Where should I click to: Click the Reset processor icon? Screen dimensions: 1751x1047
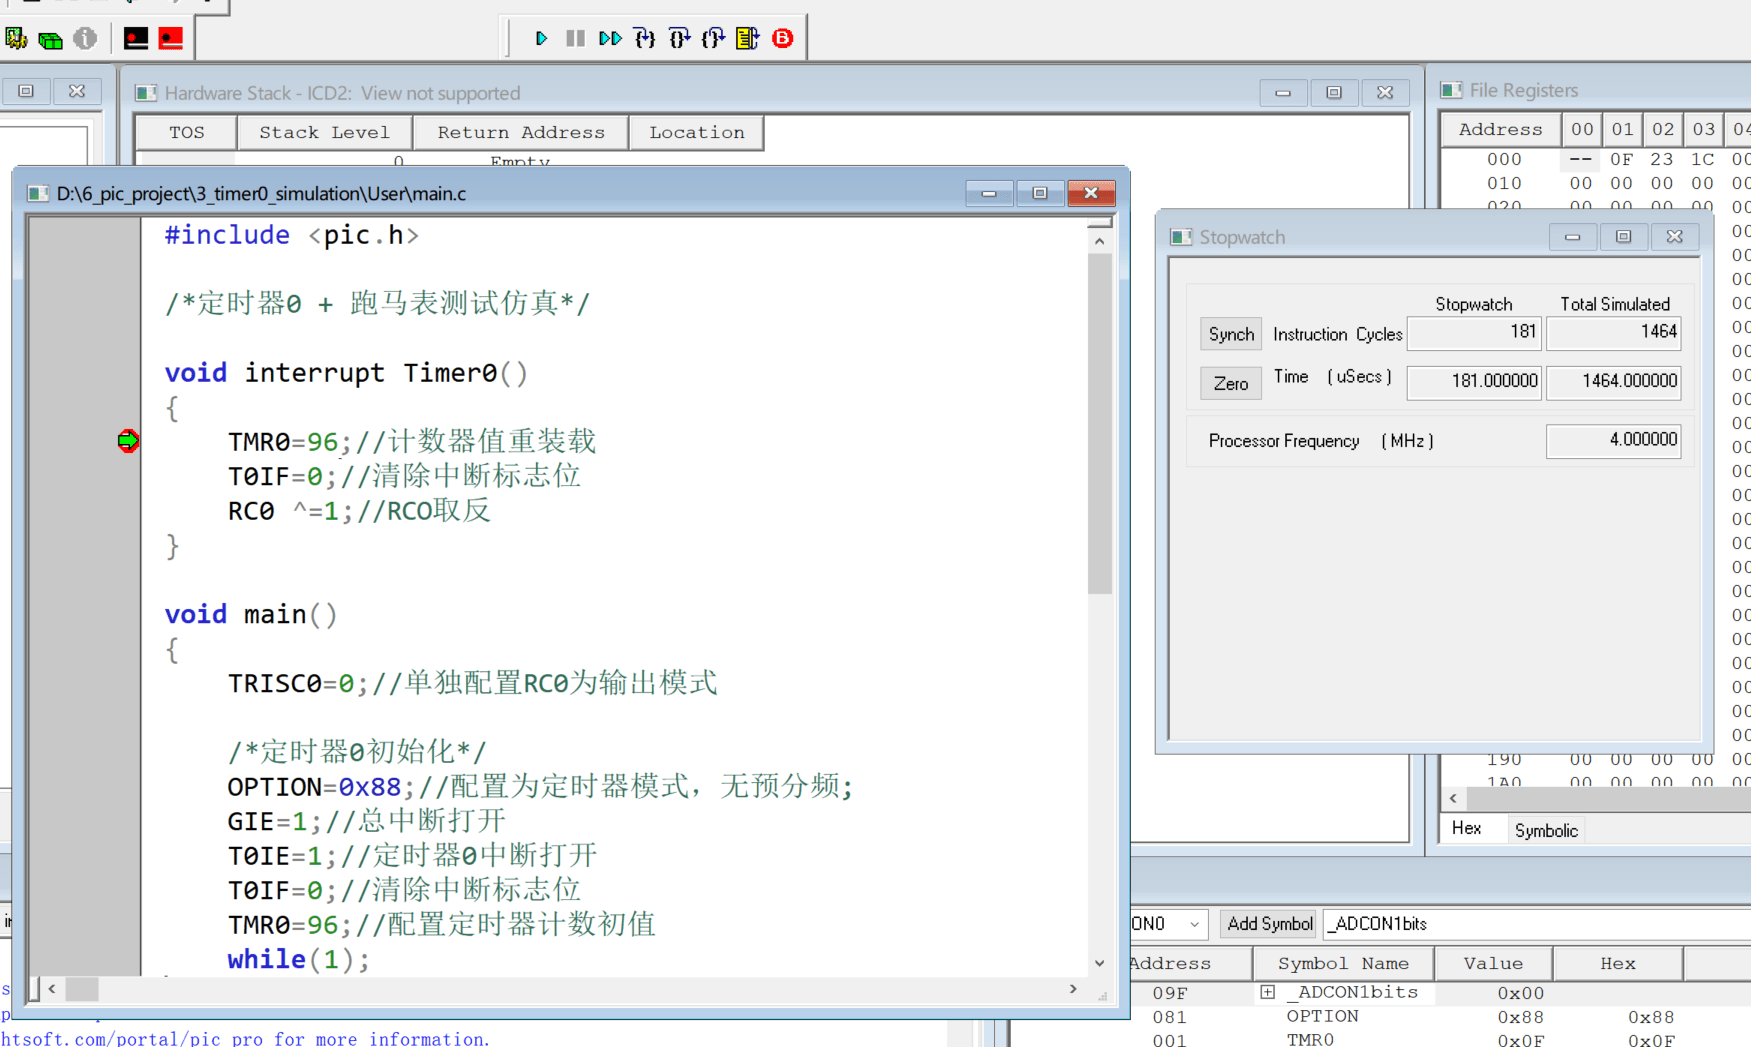[x=747, y=38]
